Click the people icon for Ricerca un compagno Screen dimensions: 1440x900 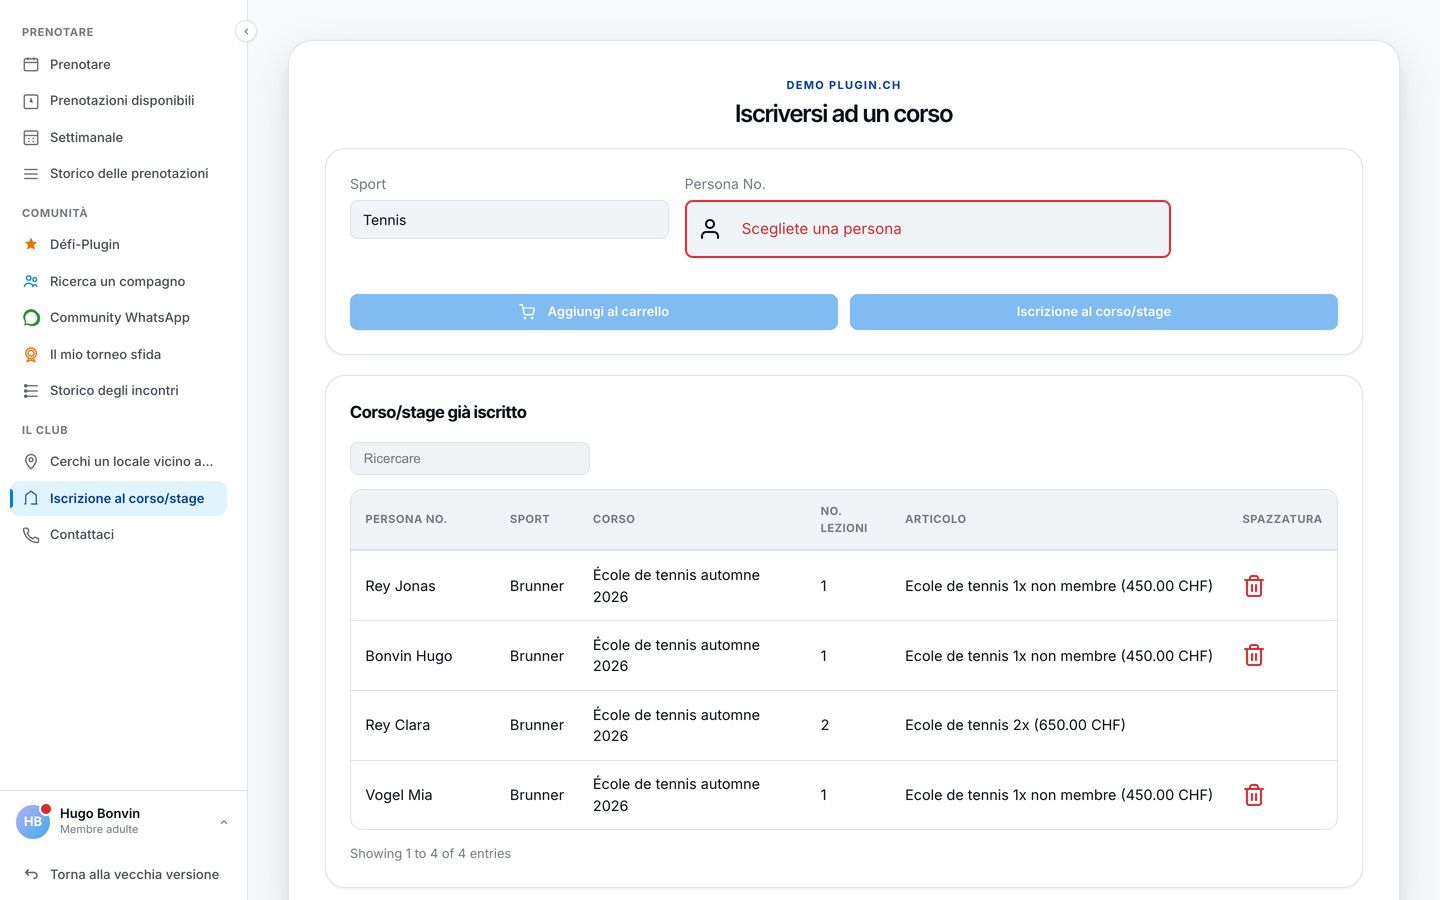click(x=31, y=281)
